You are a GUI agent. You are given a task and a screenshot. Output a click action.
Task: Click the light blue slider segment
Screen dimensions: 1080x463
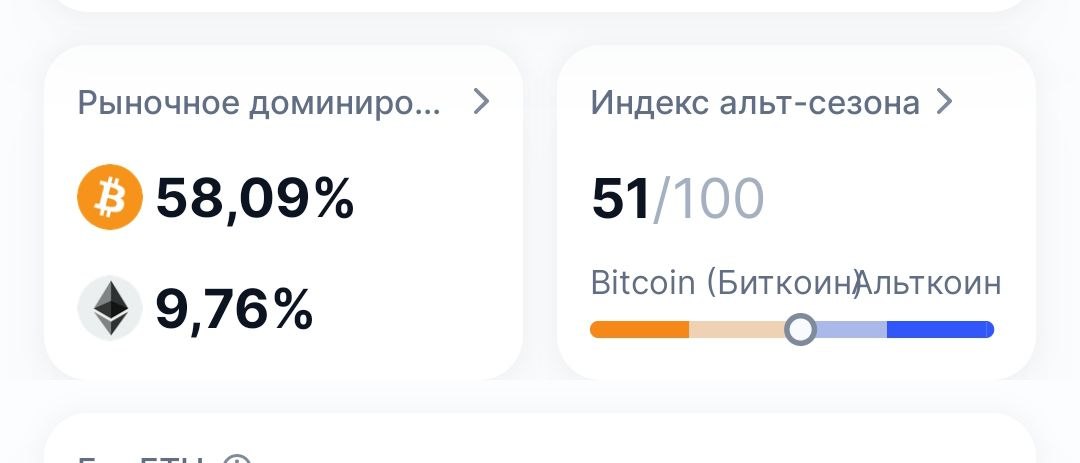tap(851, 329)
